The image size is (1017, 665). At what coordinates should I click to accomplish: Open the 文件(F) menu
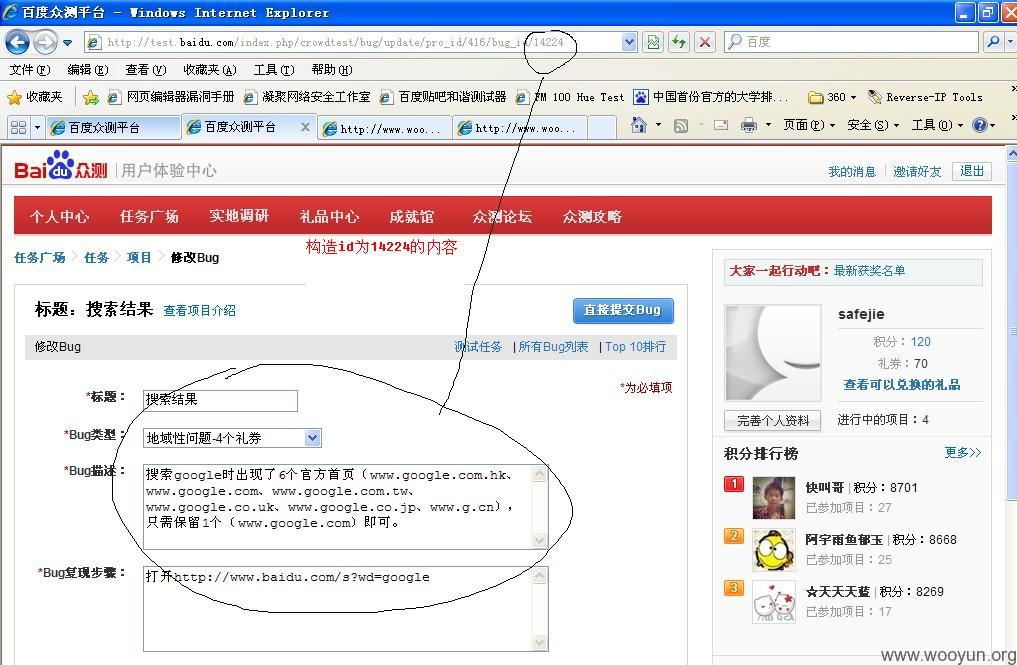(x=30, y=69)
